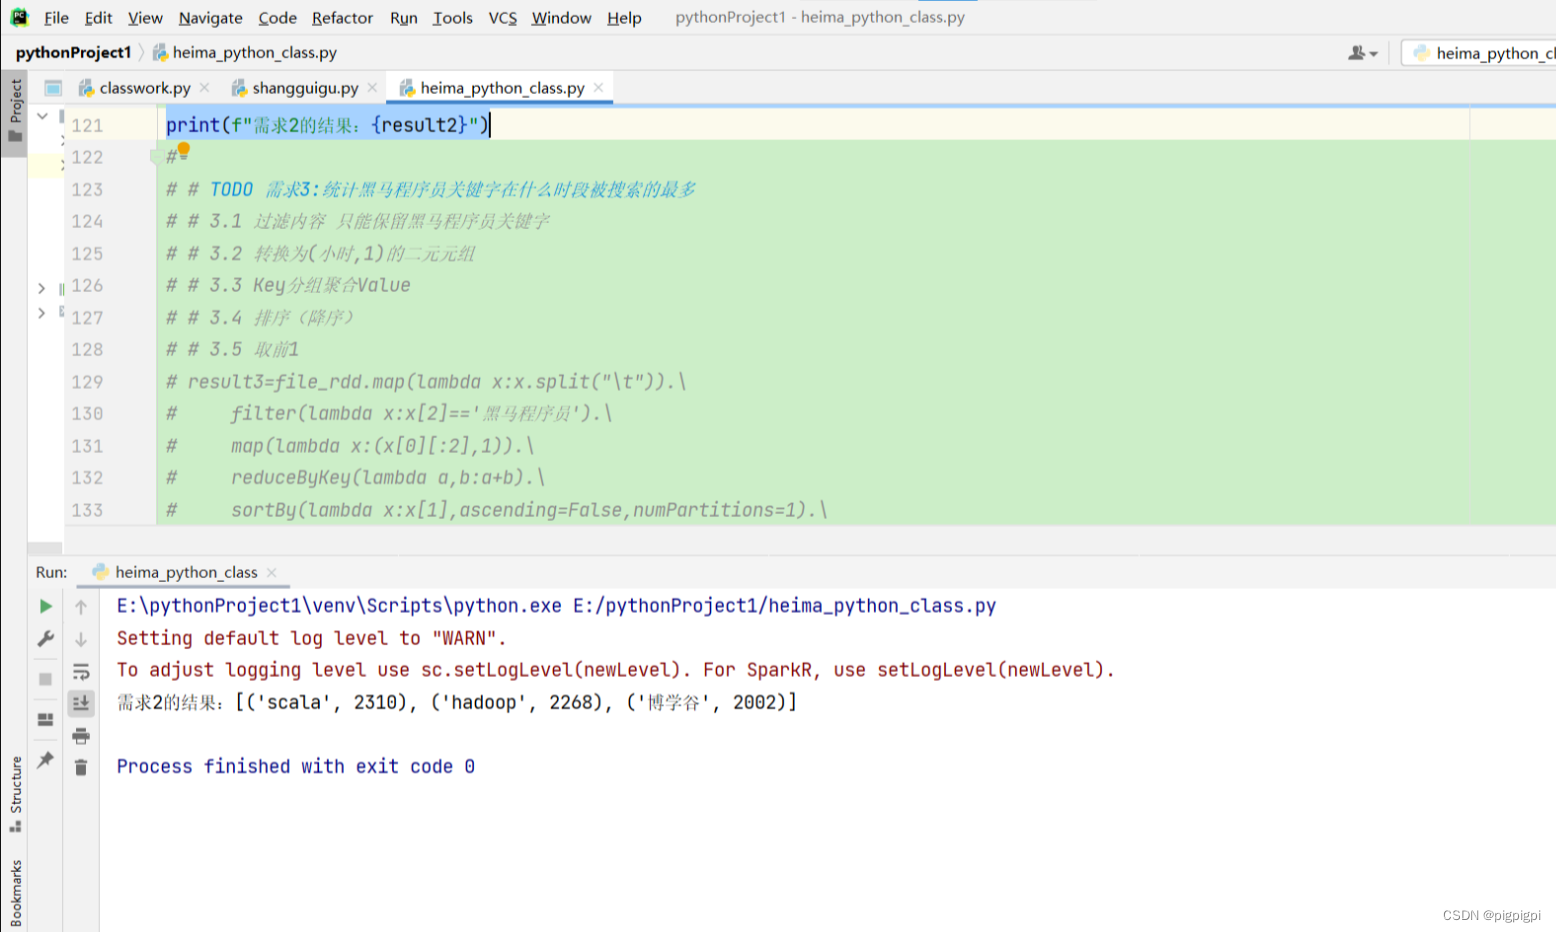Screen dimensions: 1556x932
Task: Collapse code fold marker at line 122
Action: [155, 157]
